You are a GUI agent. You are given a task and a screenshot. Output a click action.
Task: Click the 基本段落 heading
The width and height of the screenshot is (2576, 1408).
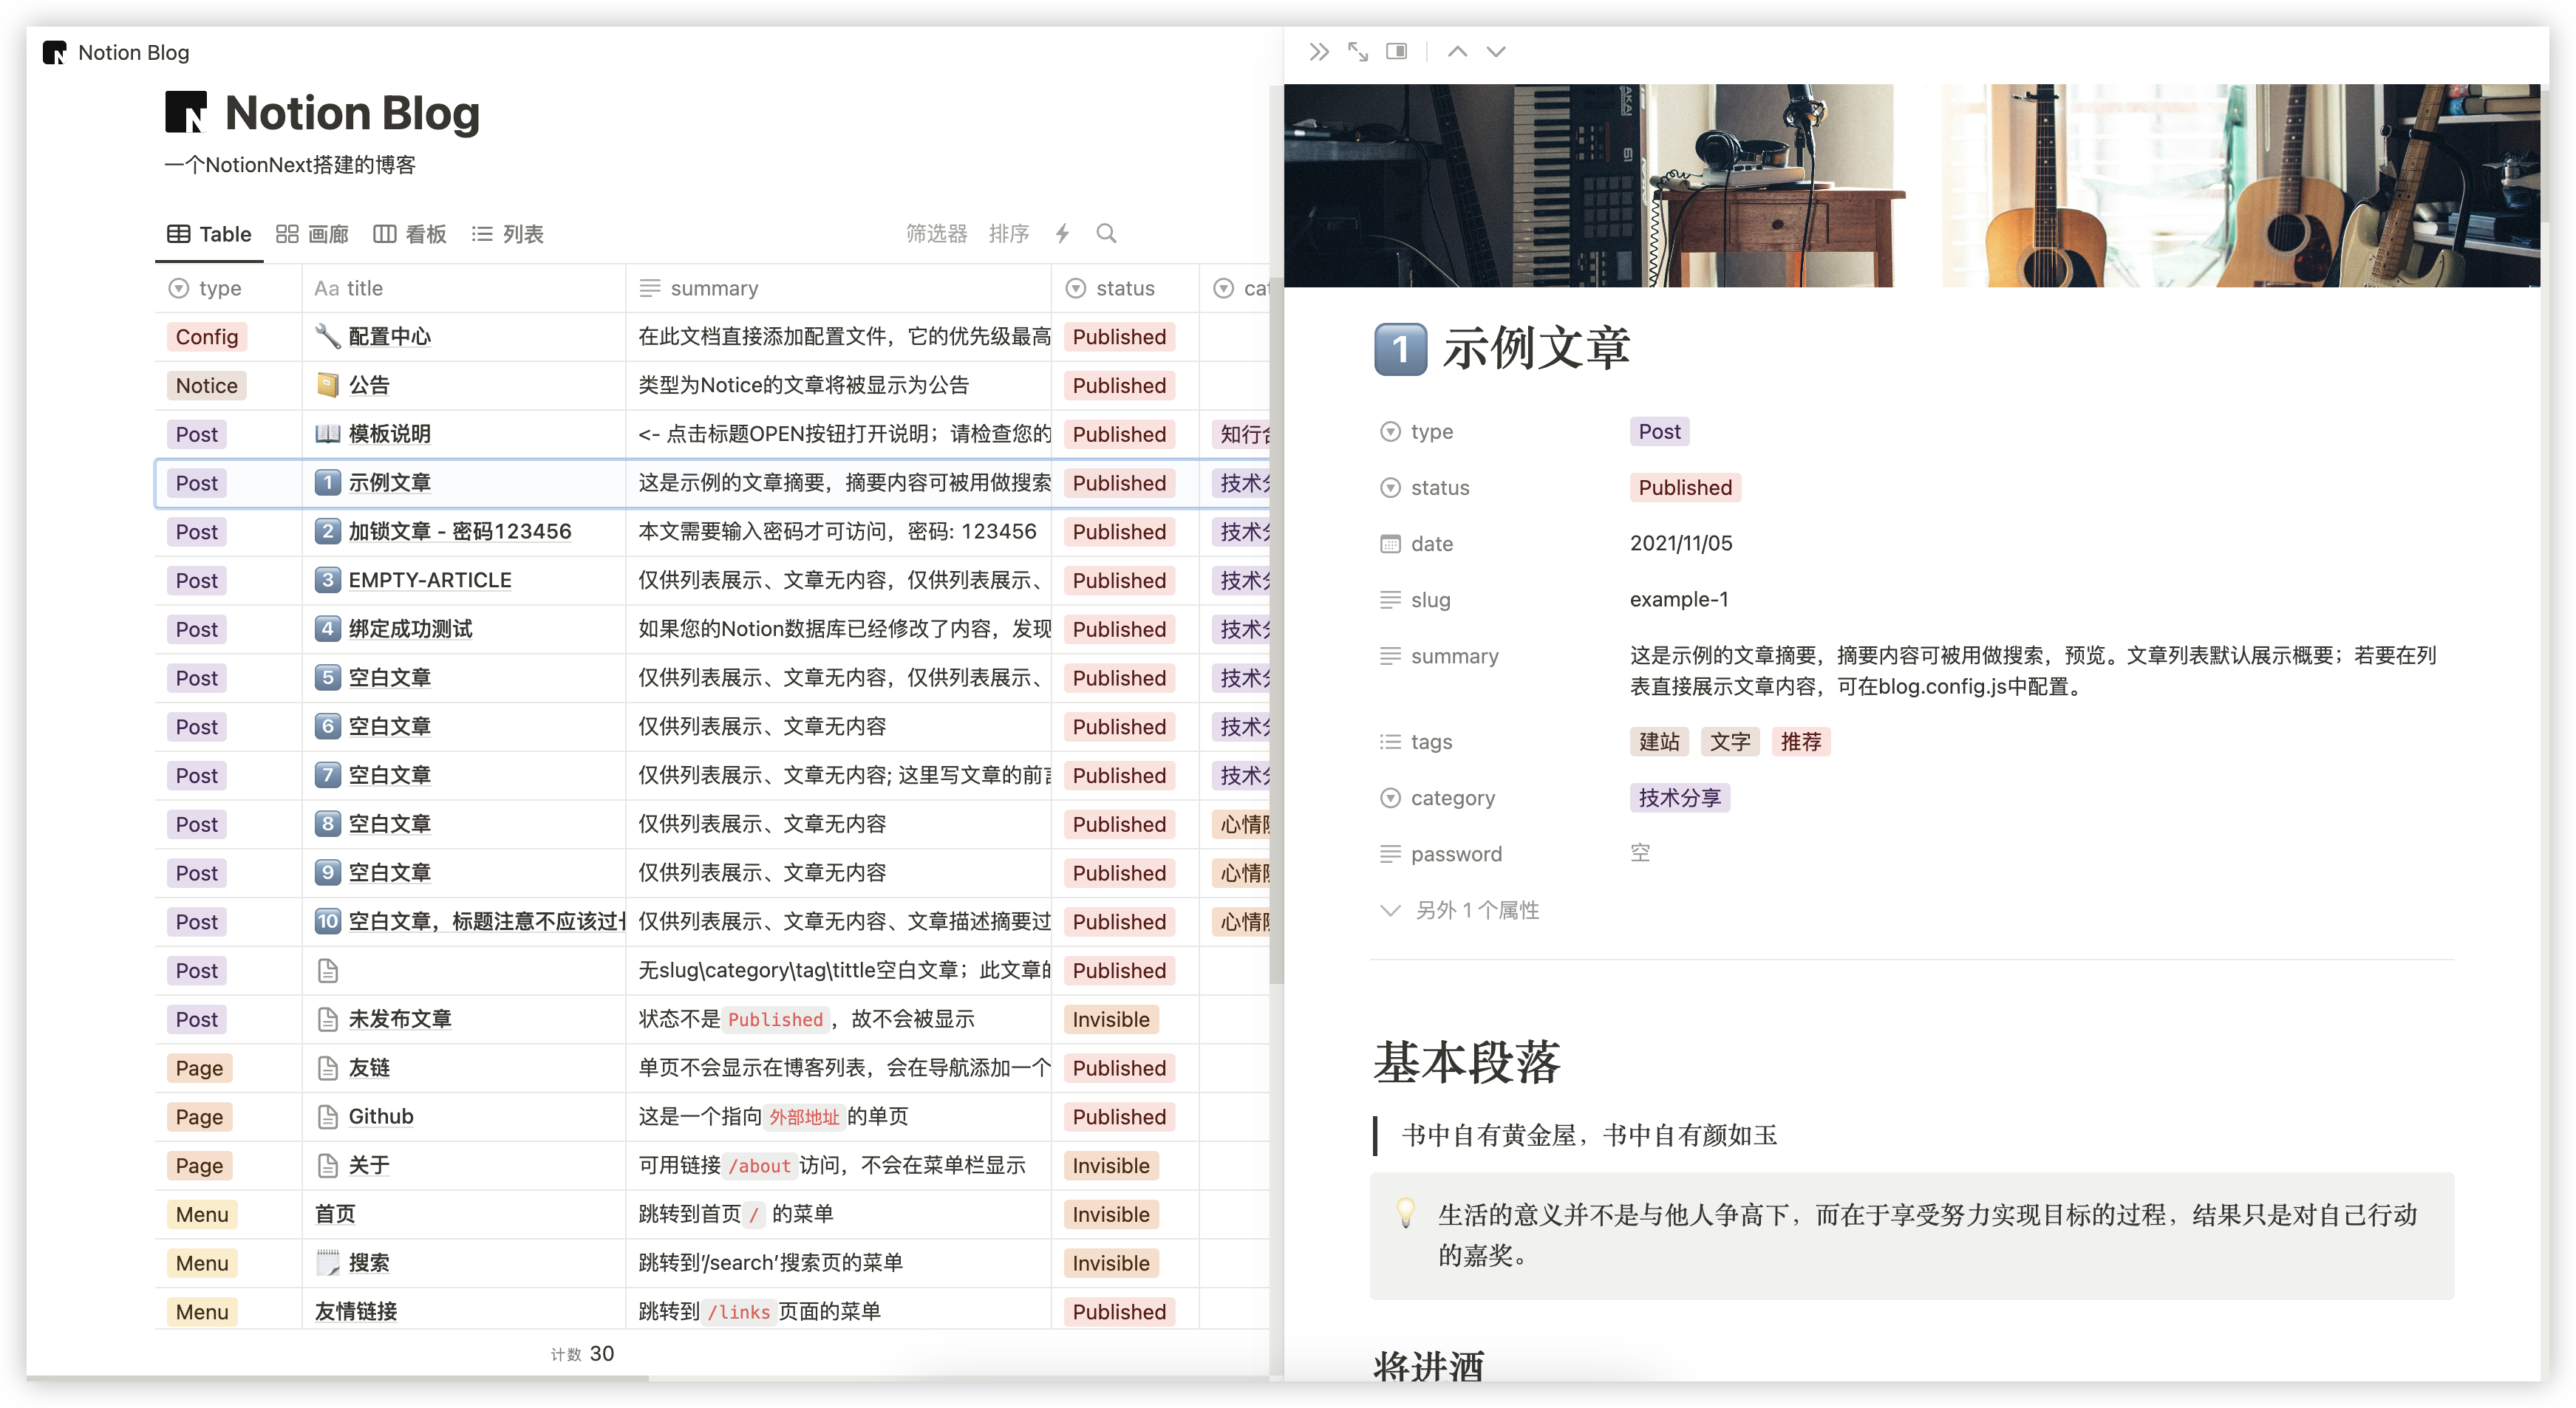[x=1467, y=1063]
